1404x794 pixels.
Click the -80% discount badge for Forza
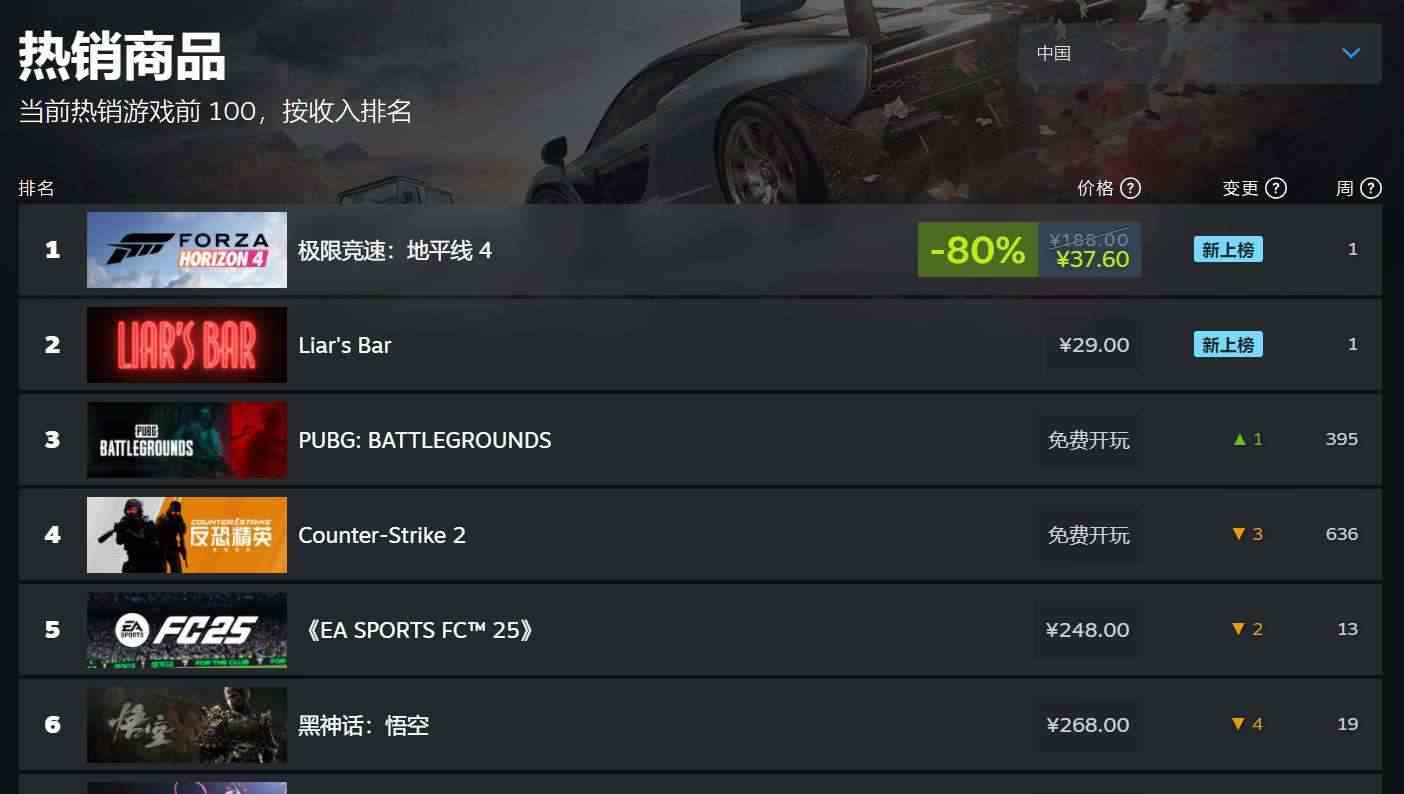(x=978, y=250)
